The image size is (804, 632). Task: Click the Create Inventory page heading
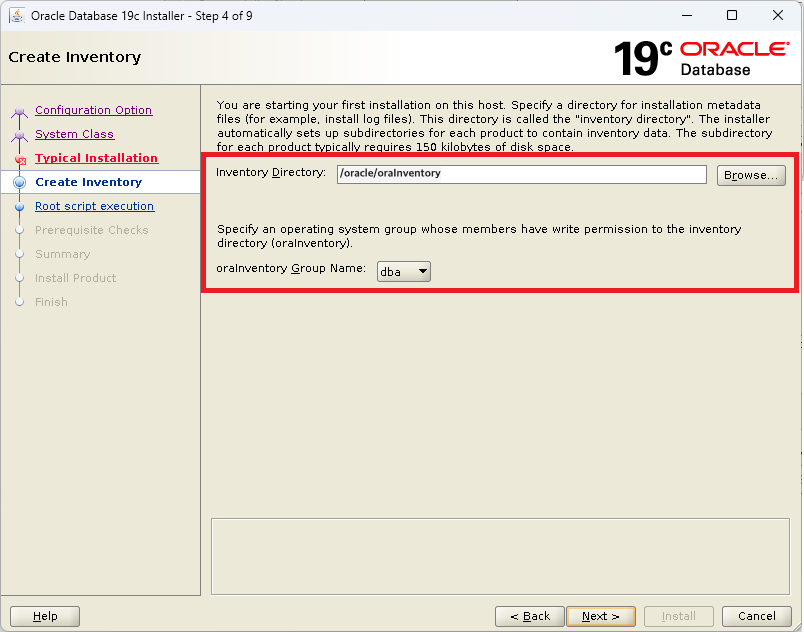74,57
